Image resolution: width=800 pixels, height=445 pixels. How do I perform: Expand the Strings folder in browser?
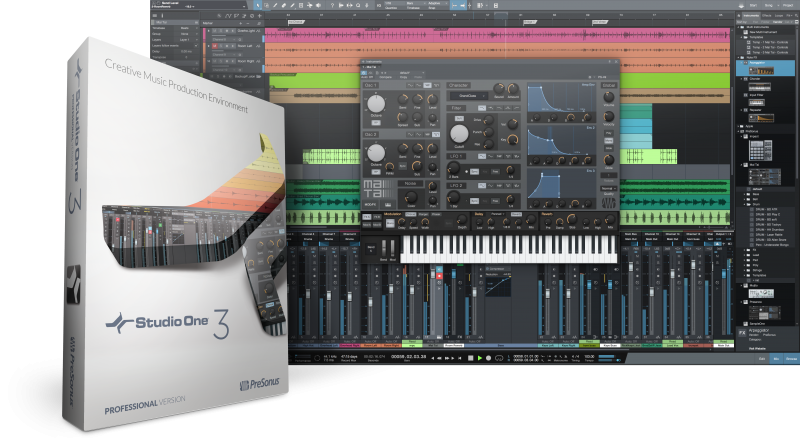(744, 270)
